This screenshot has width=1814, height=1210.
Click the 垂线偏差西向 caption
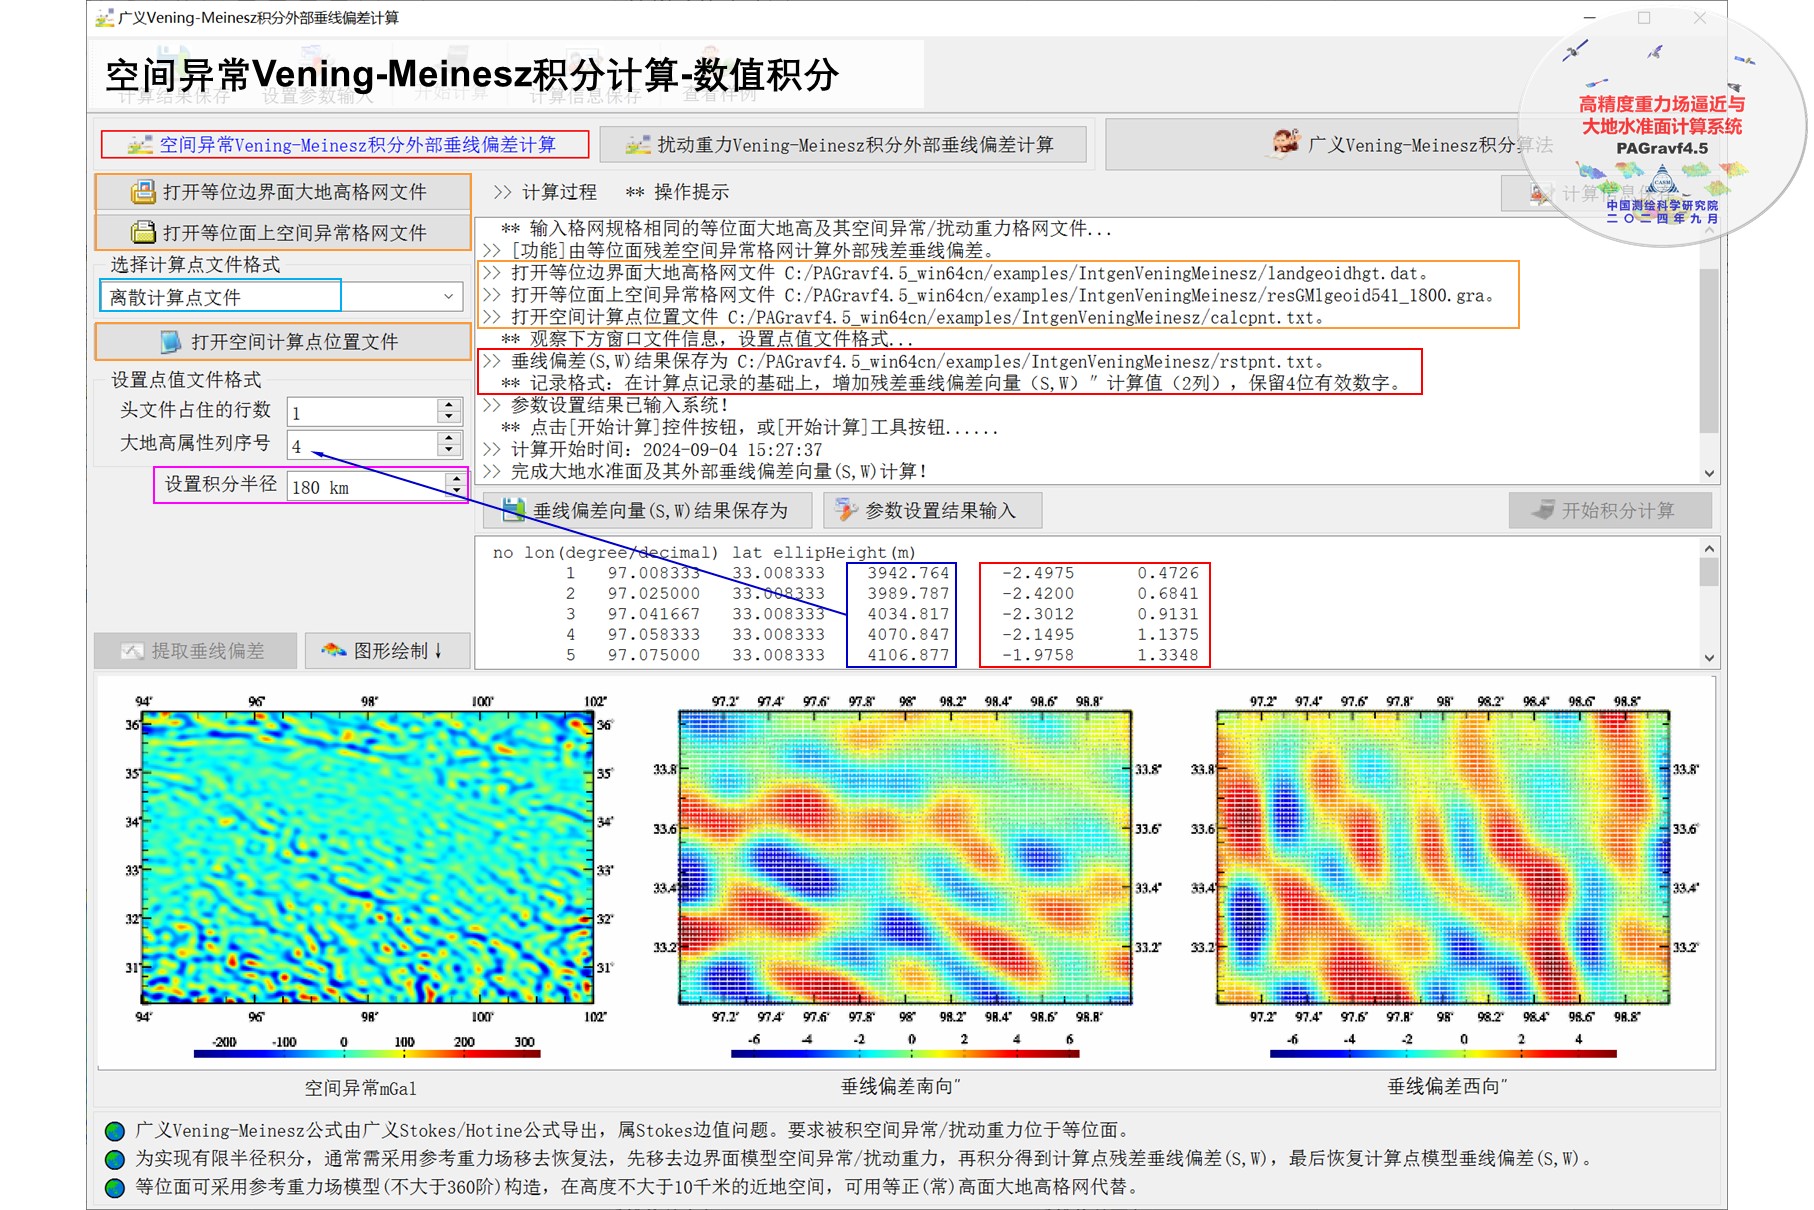click(1447, 1086)
